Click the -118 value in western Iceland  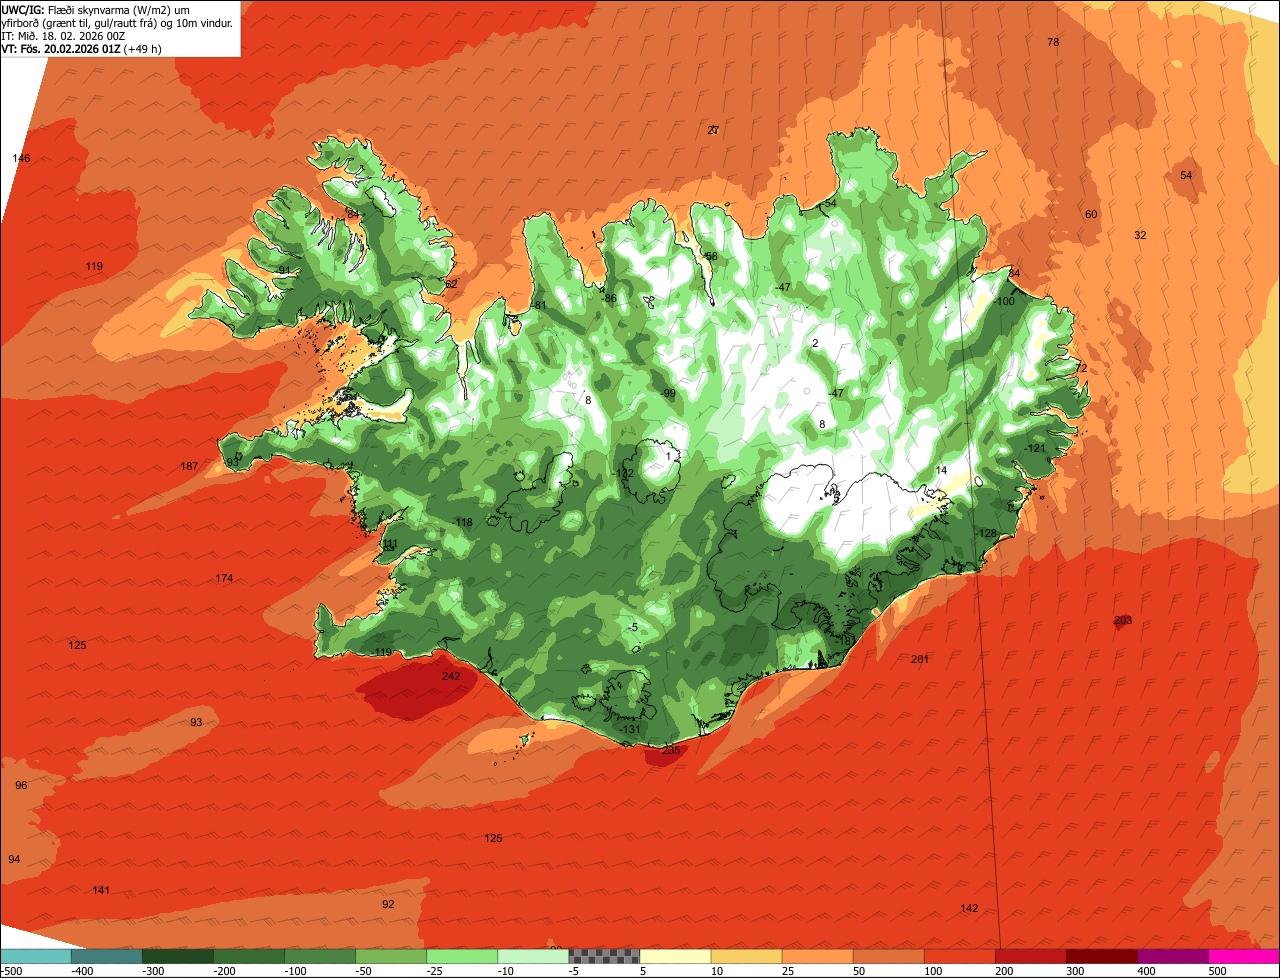coord(462,523)
